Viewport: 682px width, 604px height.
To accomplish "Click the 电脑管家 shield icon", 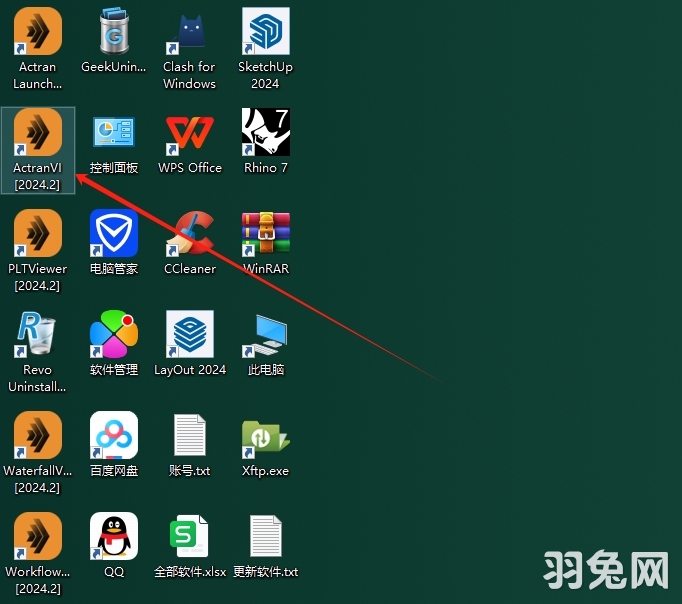I will [114, 234].
